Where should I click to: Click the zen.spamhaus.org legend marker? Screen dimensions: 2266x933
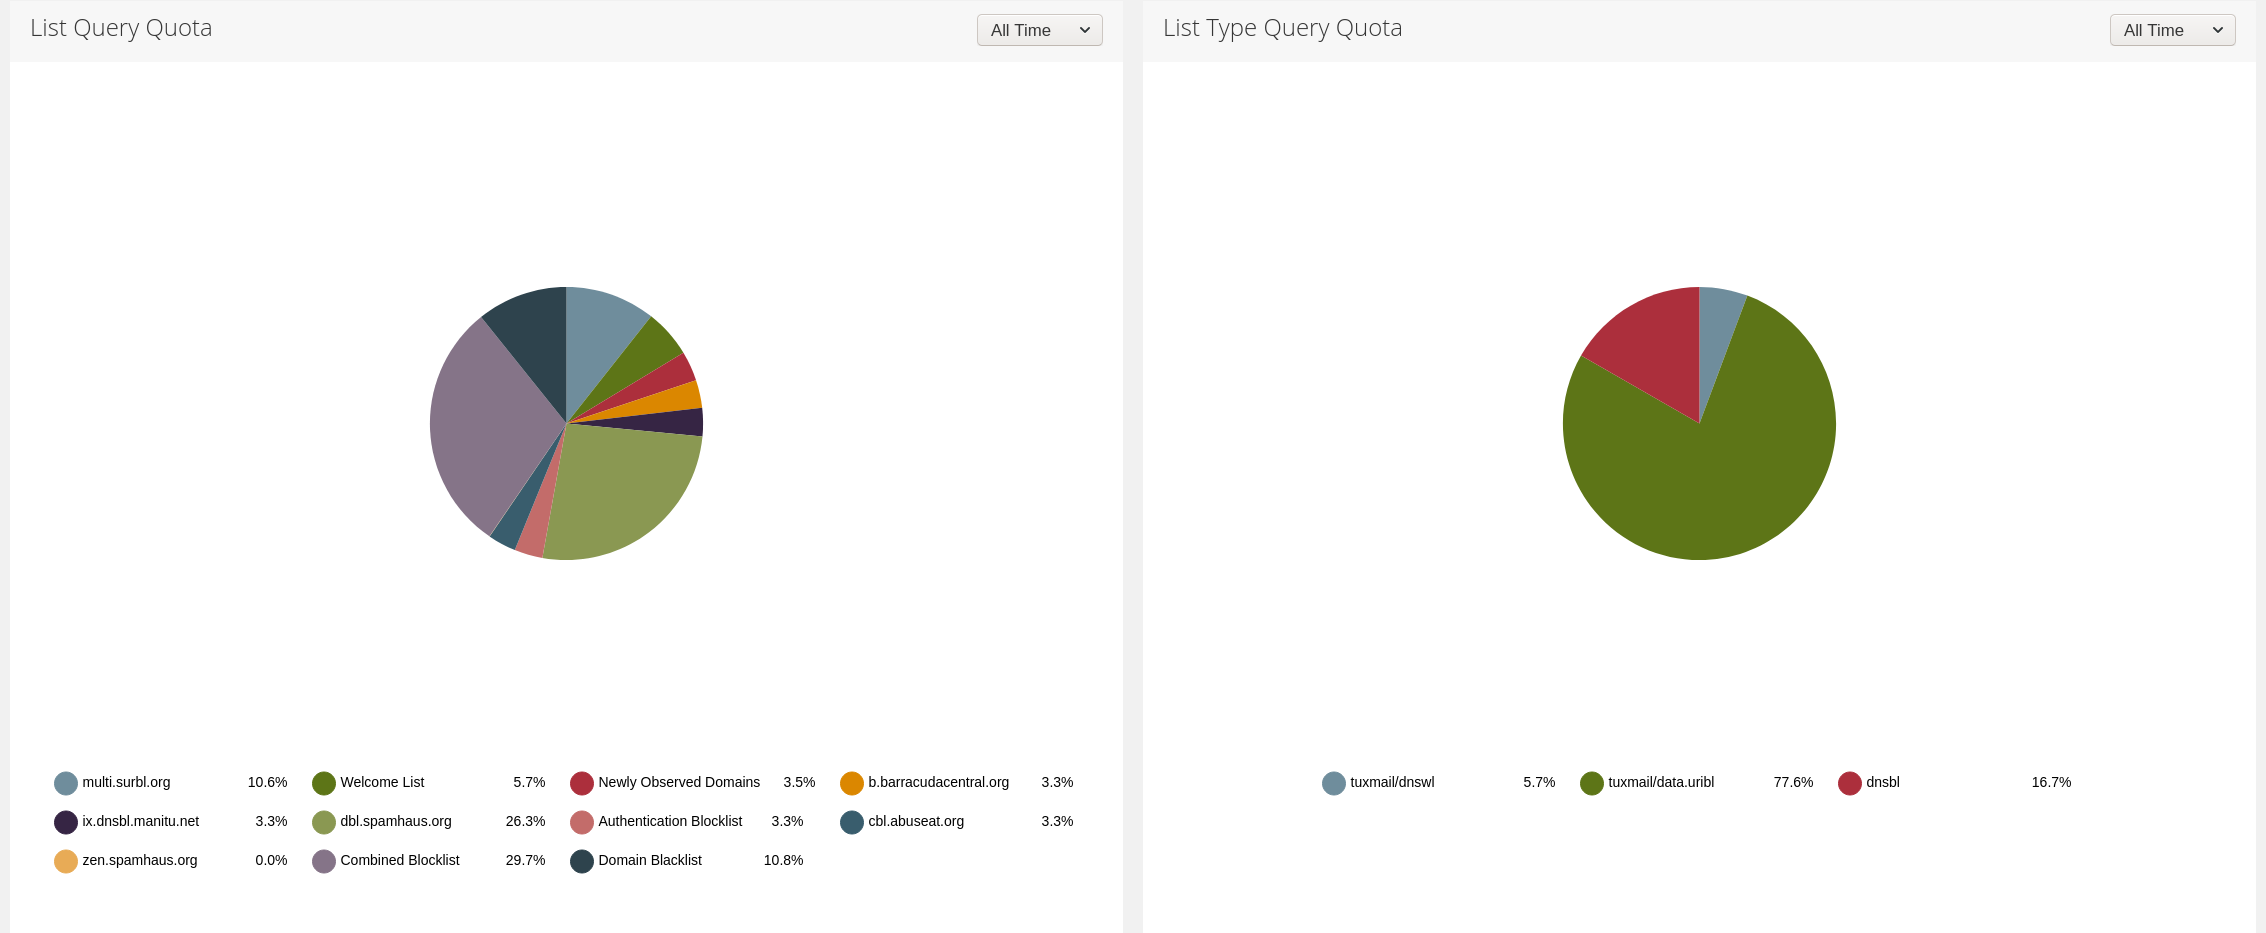coord(65,860)
